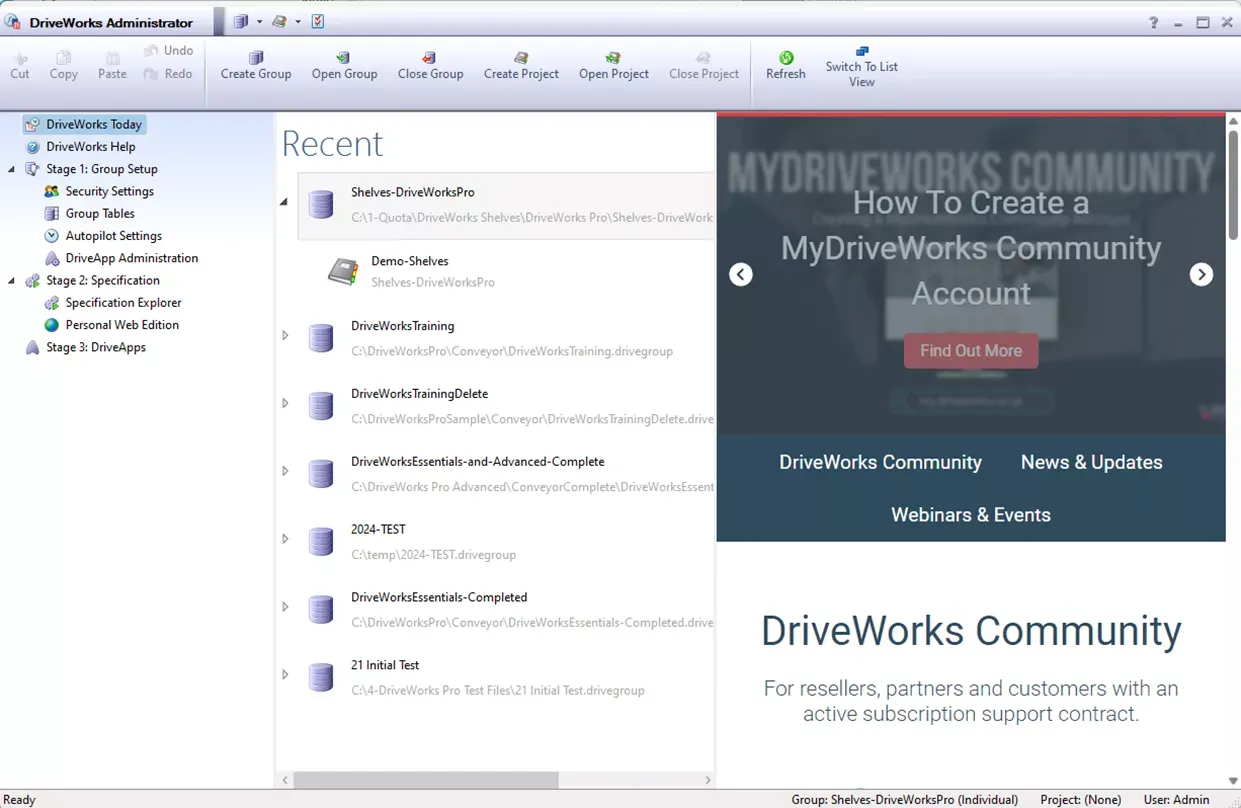Click Redo in the toolbar

click(168, 73)
